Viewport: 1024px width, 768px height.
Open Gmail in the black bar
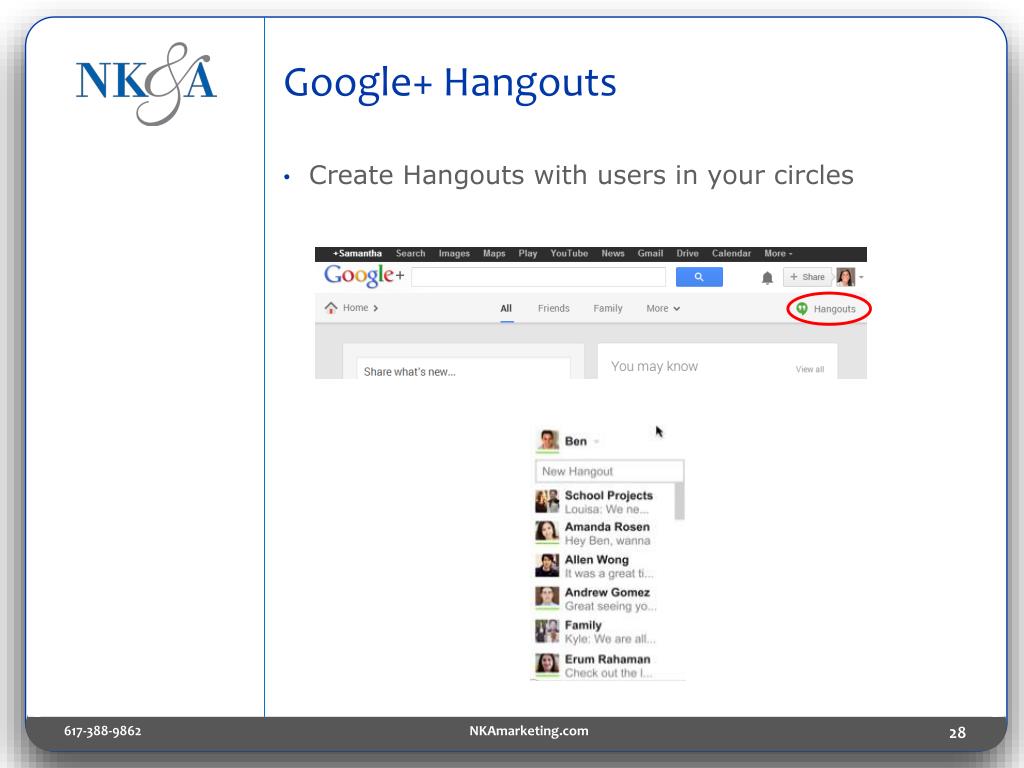tap(650, 253)
